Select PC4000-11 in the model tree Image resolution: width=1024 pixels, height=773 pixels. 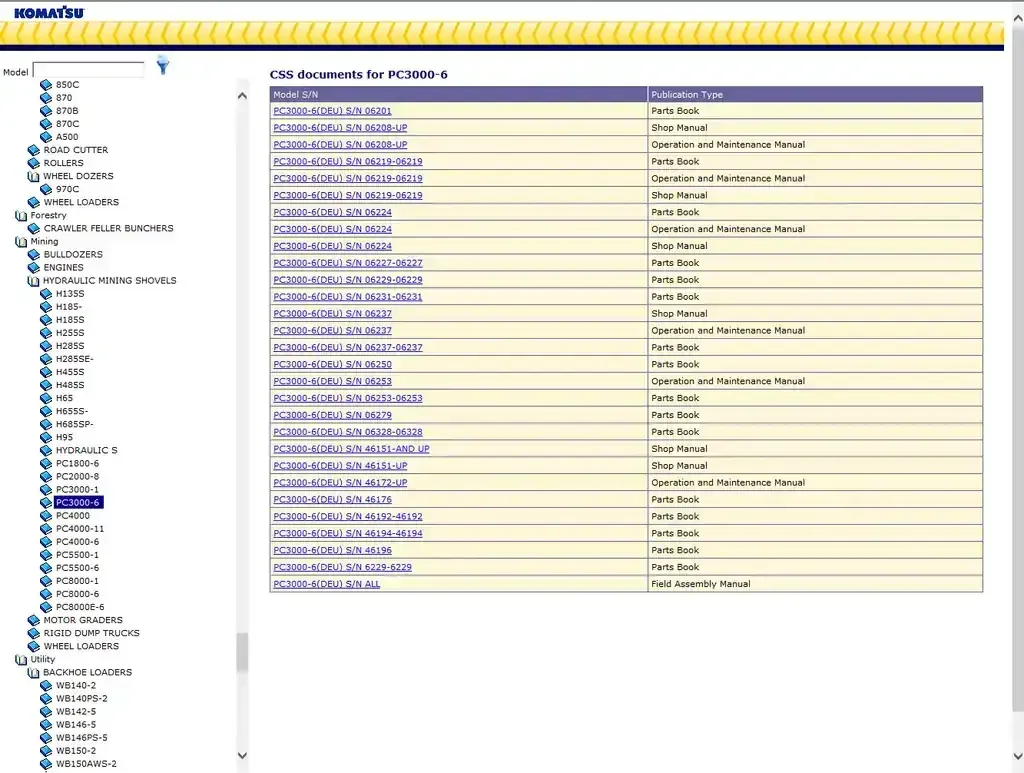click(x=80, y=529)
